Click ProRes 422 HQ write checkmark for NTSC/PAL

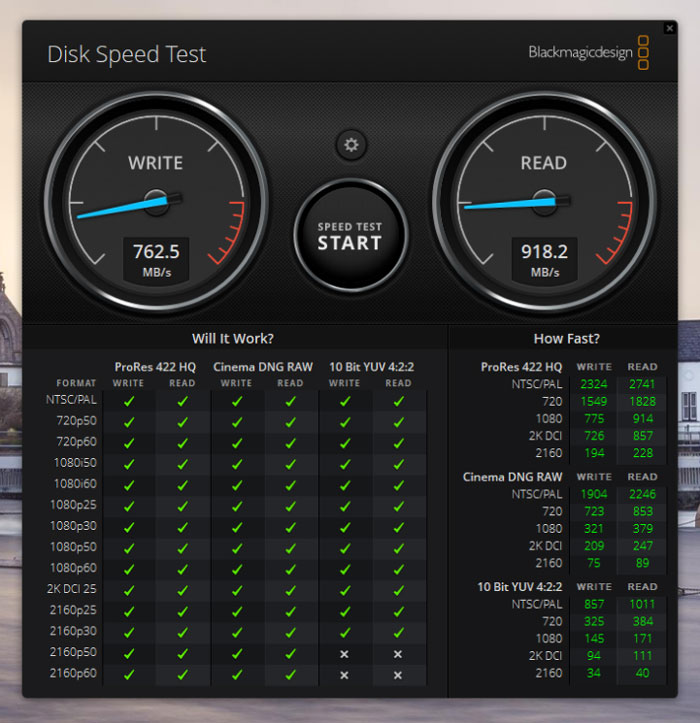tap(129, 401)
